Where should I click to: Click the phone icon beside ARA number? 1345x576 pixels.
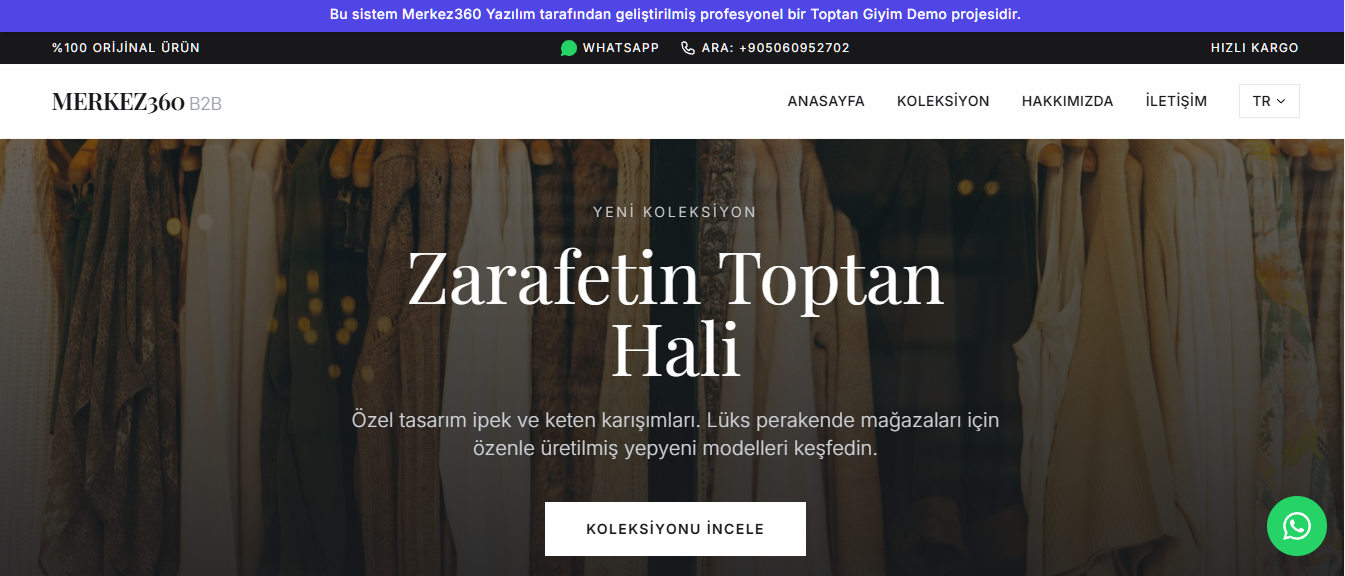click(688, 48)
